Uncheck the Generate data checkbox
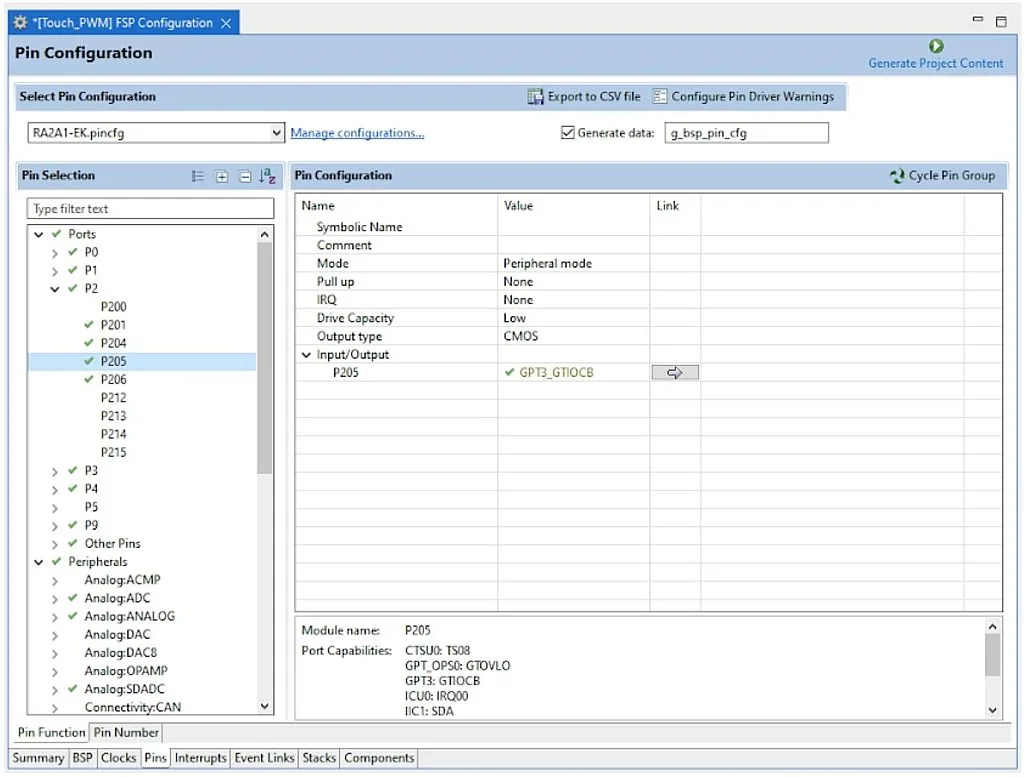The width and height of the screenshot is (1024, 777). coord(568,133)
